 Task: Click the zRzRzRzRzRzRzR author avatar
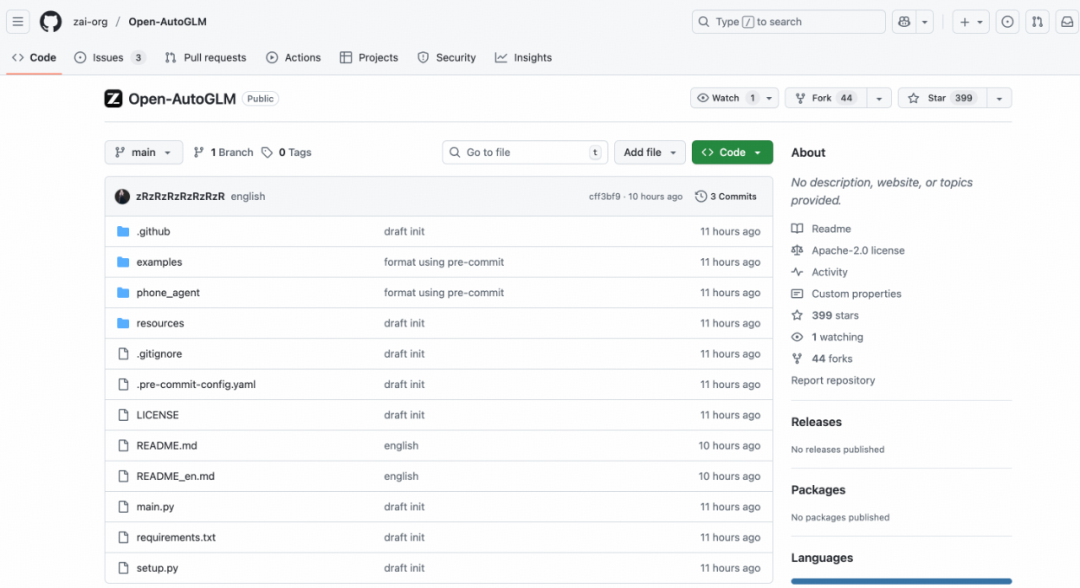click(122, 197)
